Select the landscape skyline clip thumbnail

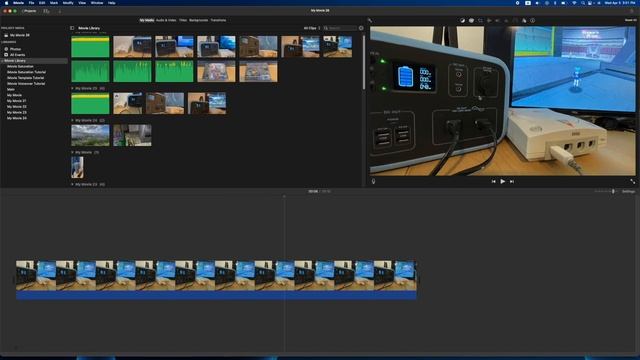[x=90, y=136]
